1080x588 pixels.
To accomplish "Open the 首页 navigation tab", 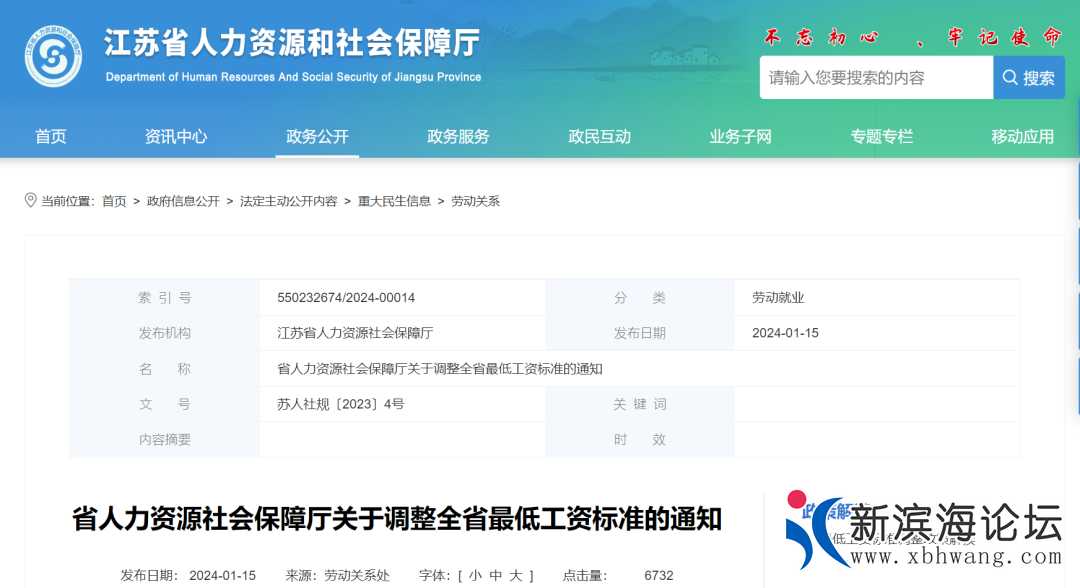I will [51, 137].
